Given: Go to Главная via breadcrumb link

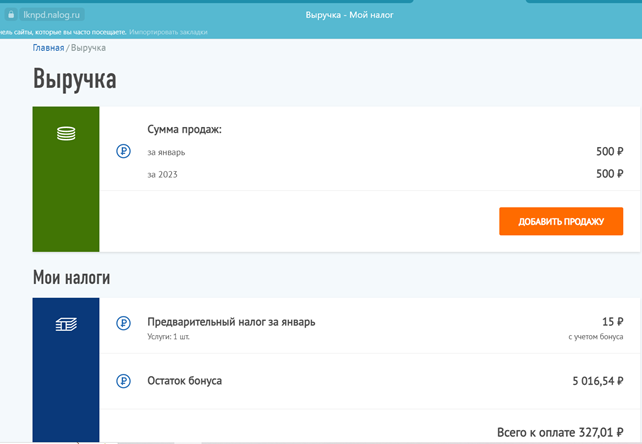Looking at the screenshot, I should click(48, 47).
